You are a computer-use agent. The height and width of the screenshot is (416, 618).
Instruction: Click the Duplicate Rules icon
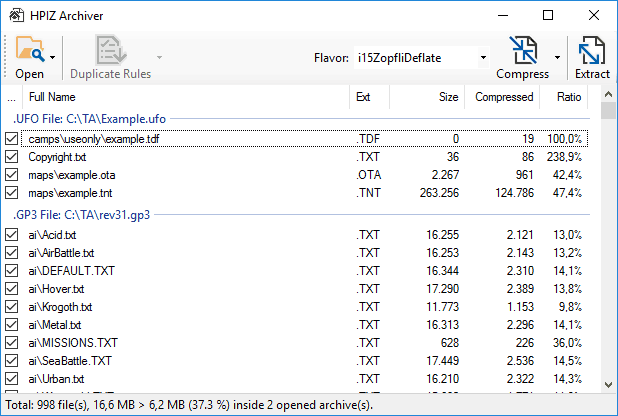pyautogui.click(x=111, y=50)
